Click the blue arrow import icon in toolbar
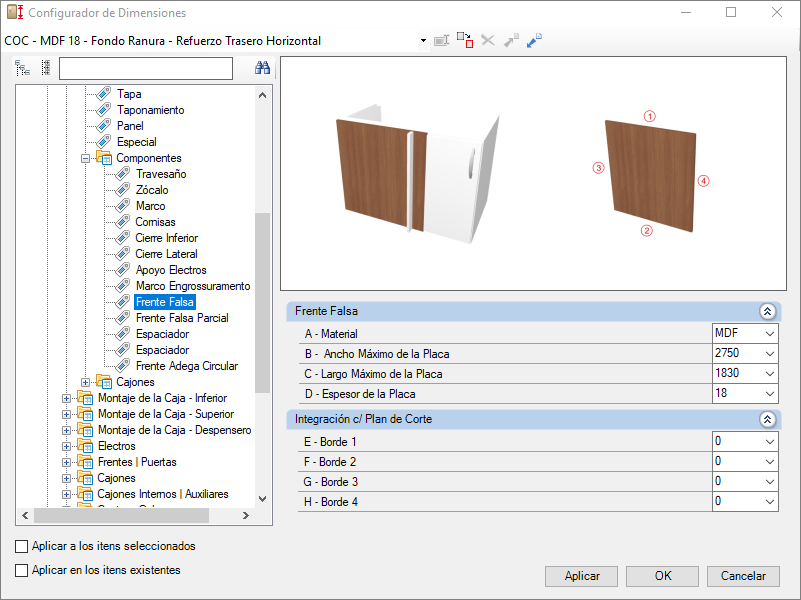 click(534, 40)
